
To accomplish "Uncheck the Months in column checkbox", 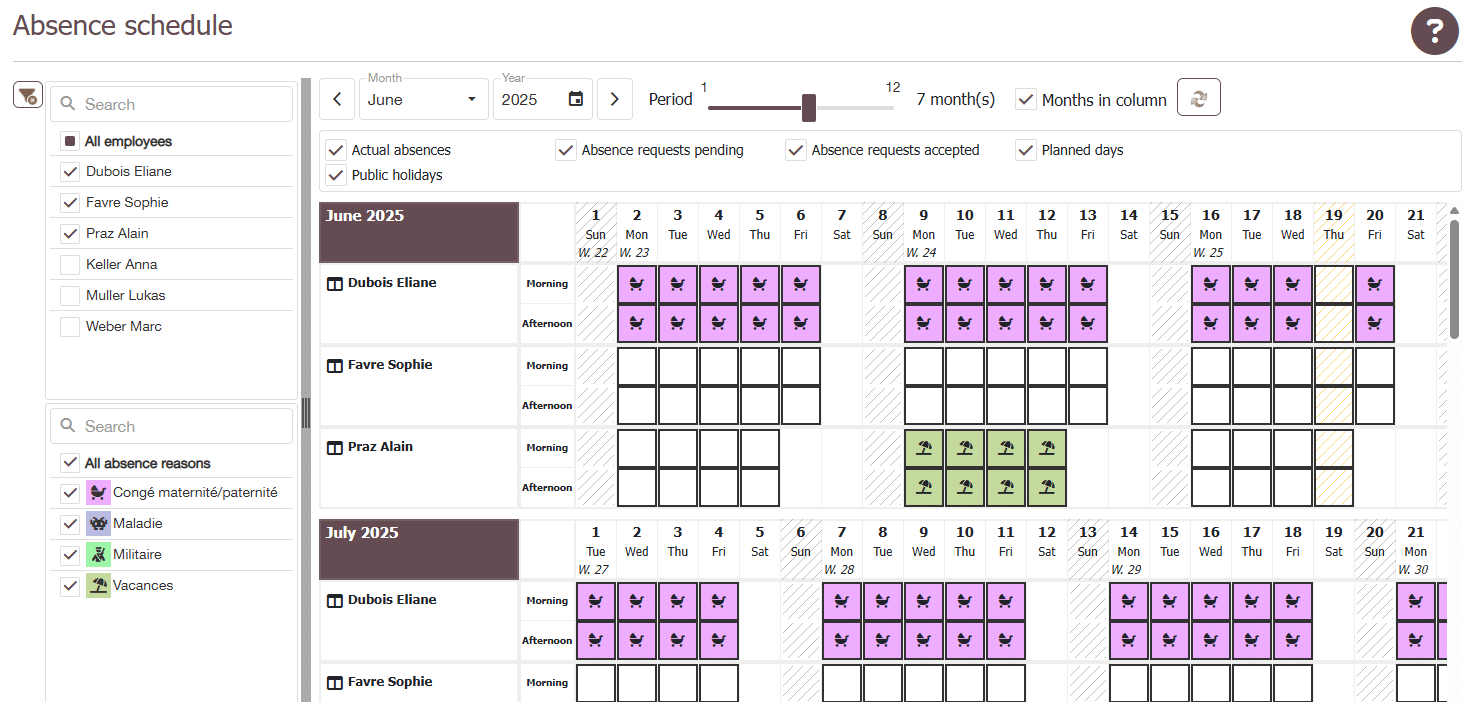I will coord(1025,99).
